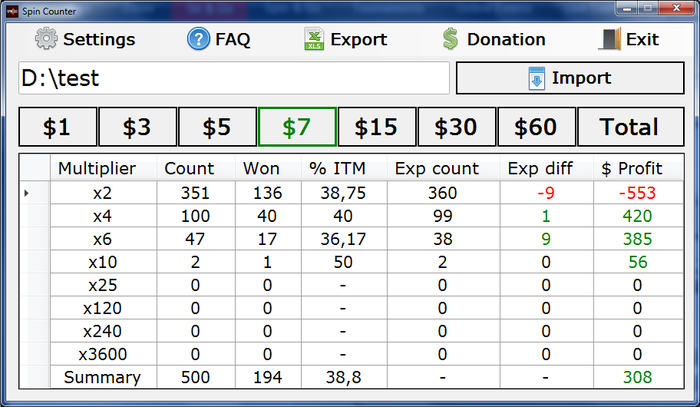700x407 pixels.
Task: Close the Spin Counter window
Action: [676, 8]
